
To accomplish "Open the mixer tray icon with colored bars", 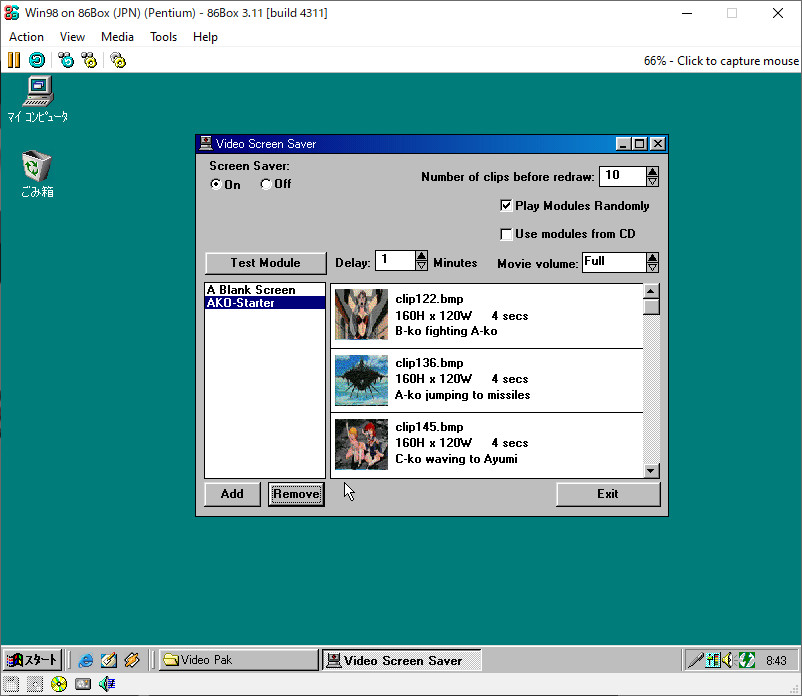I will 712,660.
